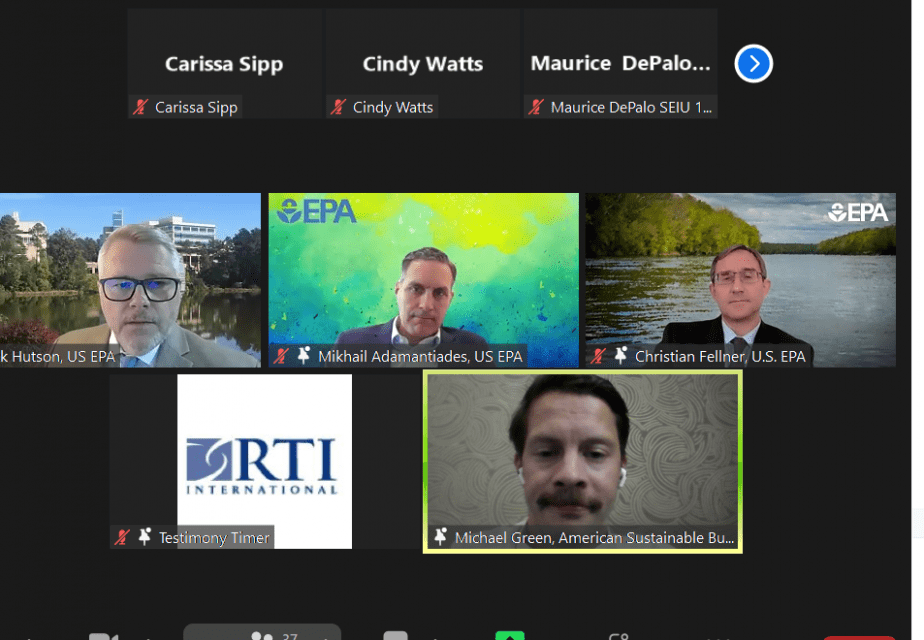Select the Cindy Watts participant tile
924x640 pixels.
(x=422, y=63)
